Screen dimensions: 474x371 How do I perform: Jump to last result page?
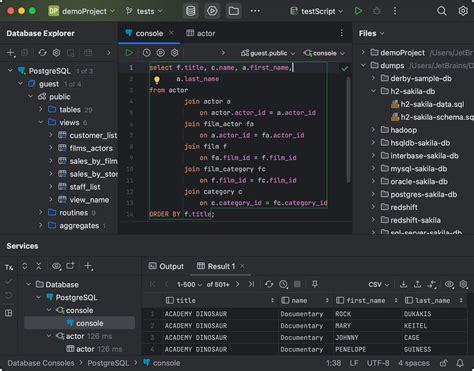point(251,284)
